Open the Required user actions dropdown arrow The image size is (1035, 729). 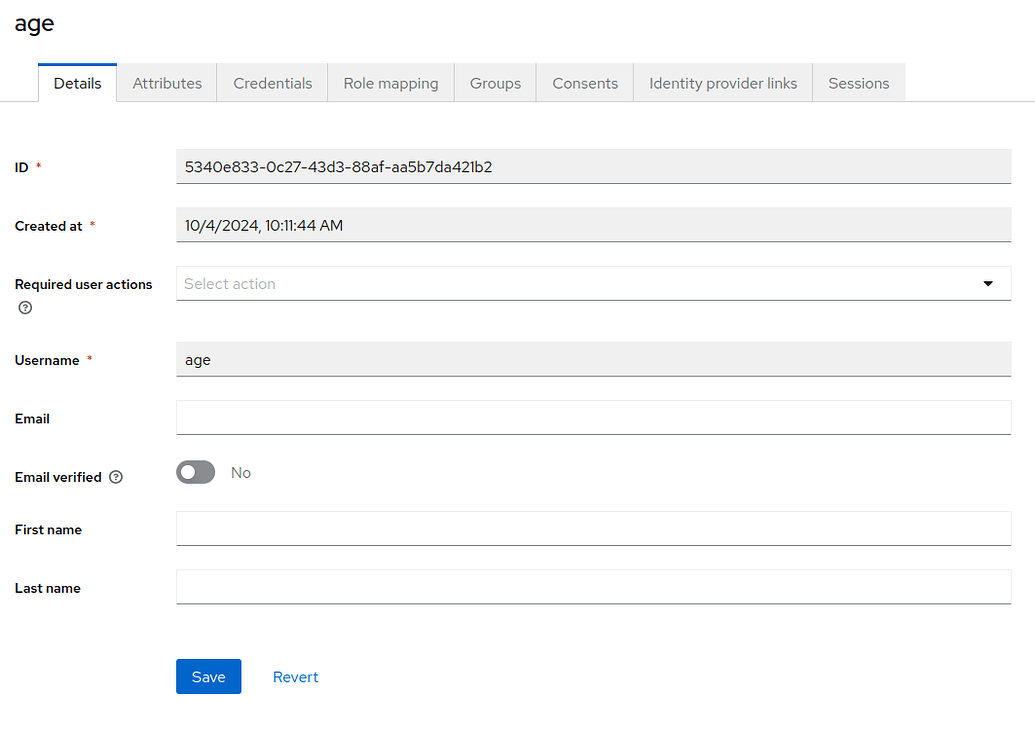[988, 284]
